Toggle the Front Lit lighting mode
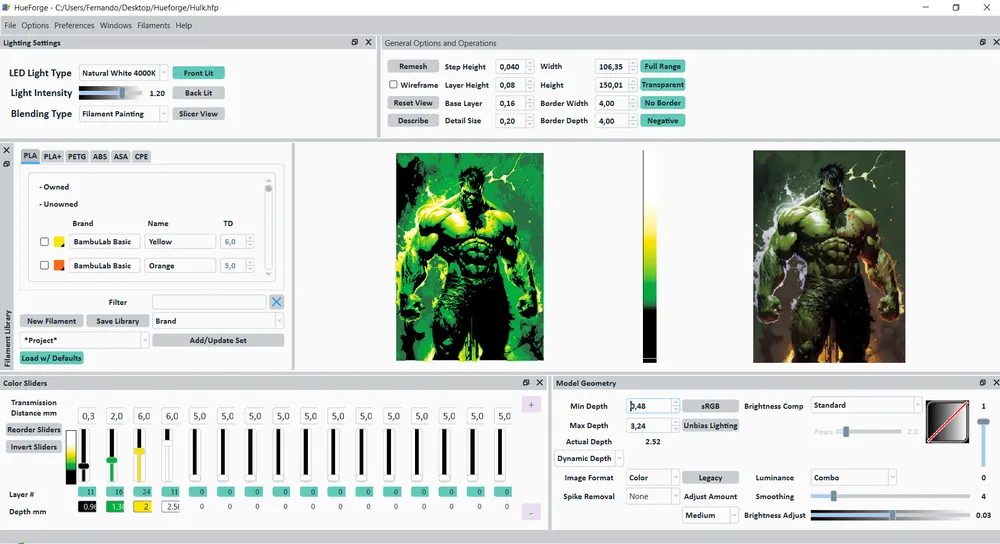This screenshot has width=1000, height=544. (198, 73)
